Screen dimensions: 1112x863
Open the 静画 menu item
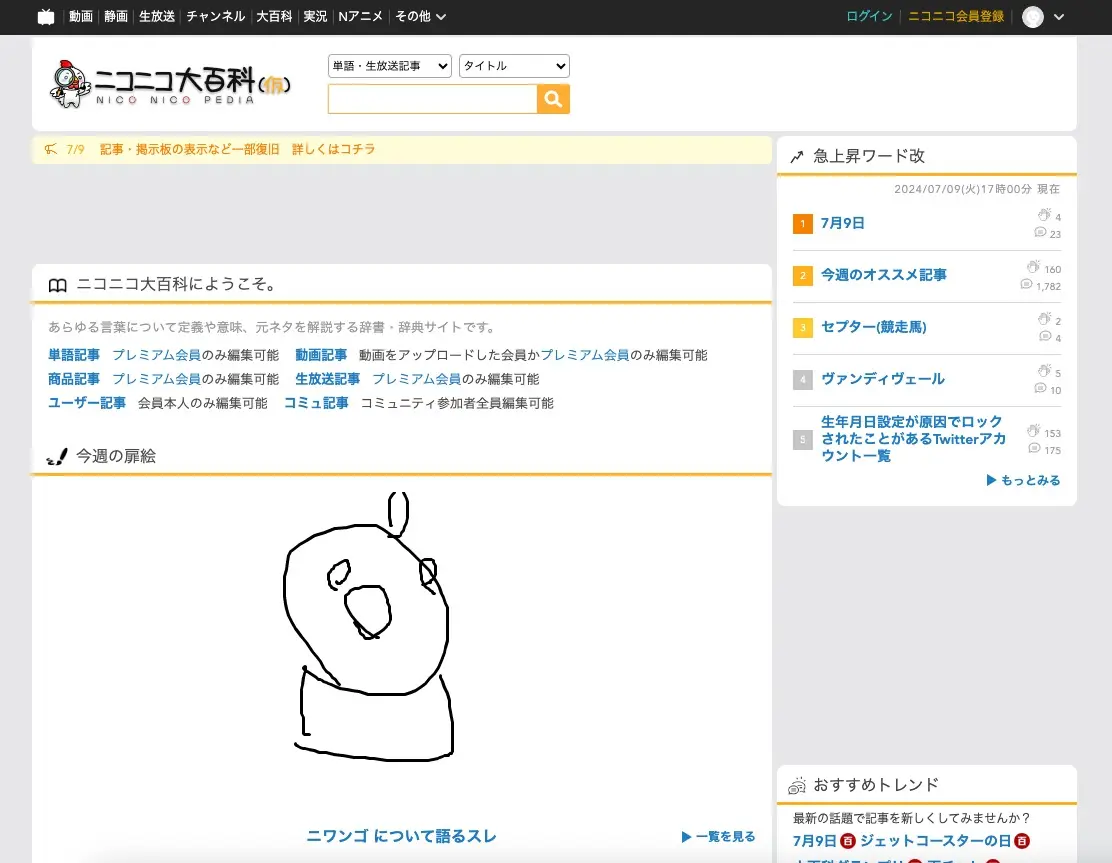116,16
